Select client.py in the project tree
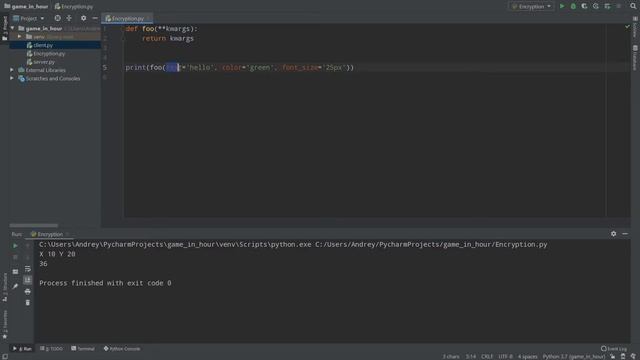Image resolution: width=640 pixels, height=360 pixels. click(43, 45)
